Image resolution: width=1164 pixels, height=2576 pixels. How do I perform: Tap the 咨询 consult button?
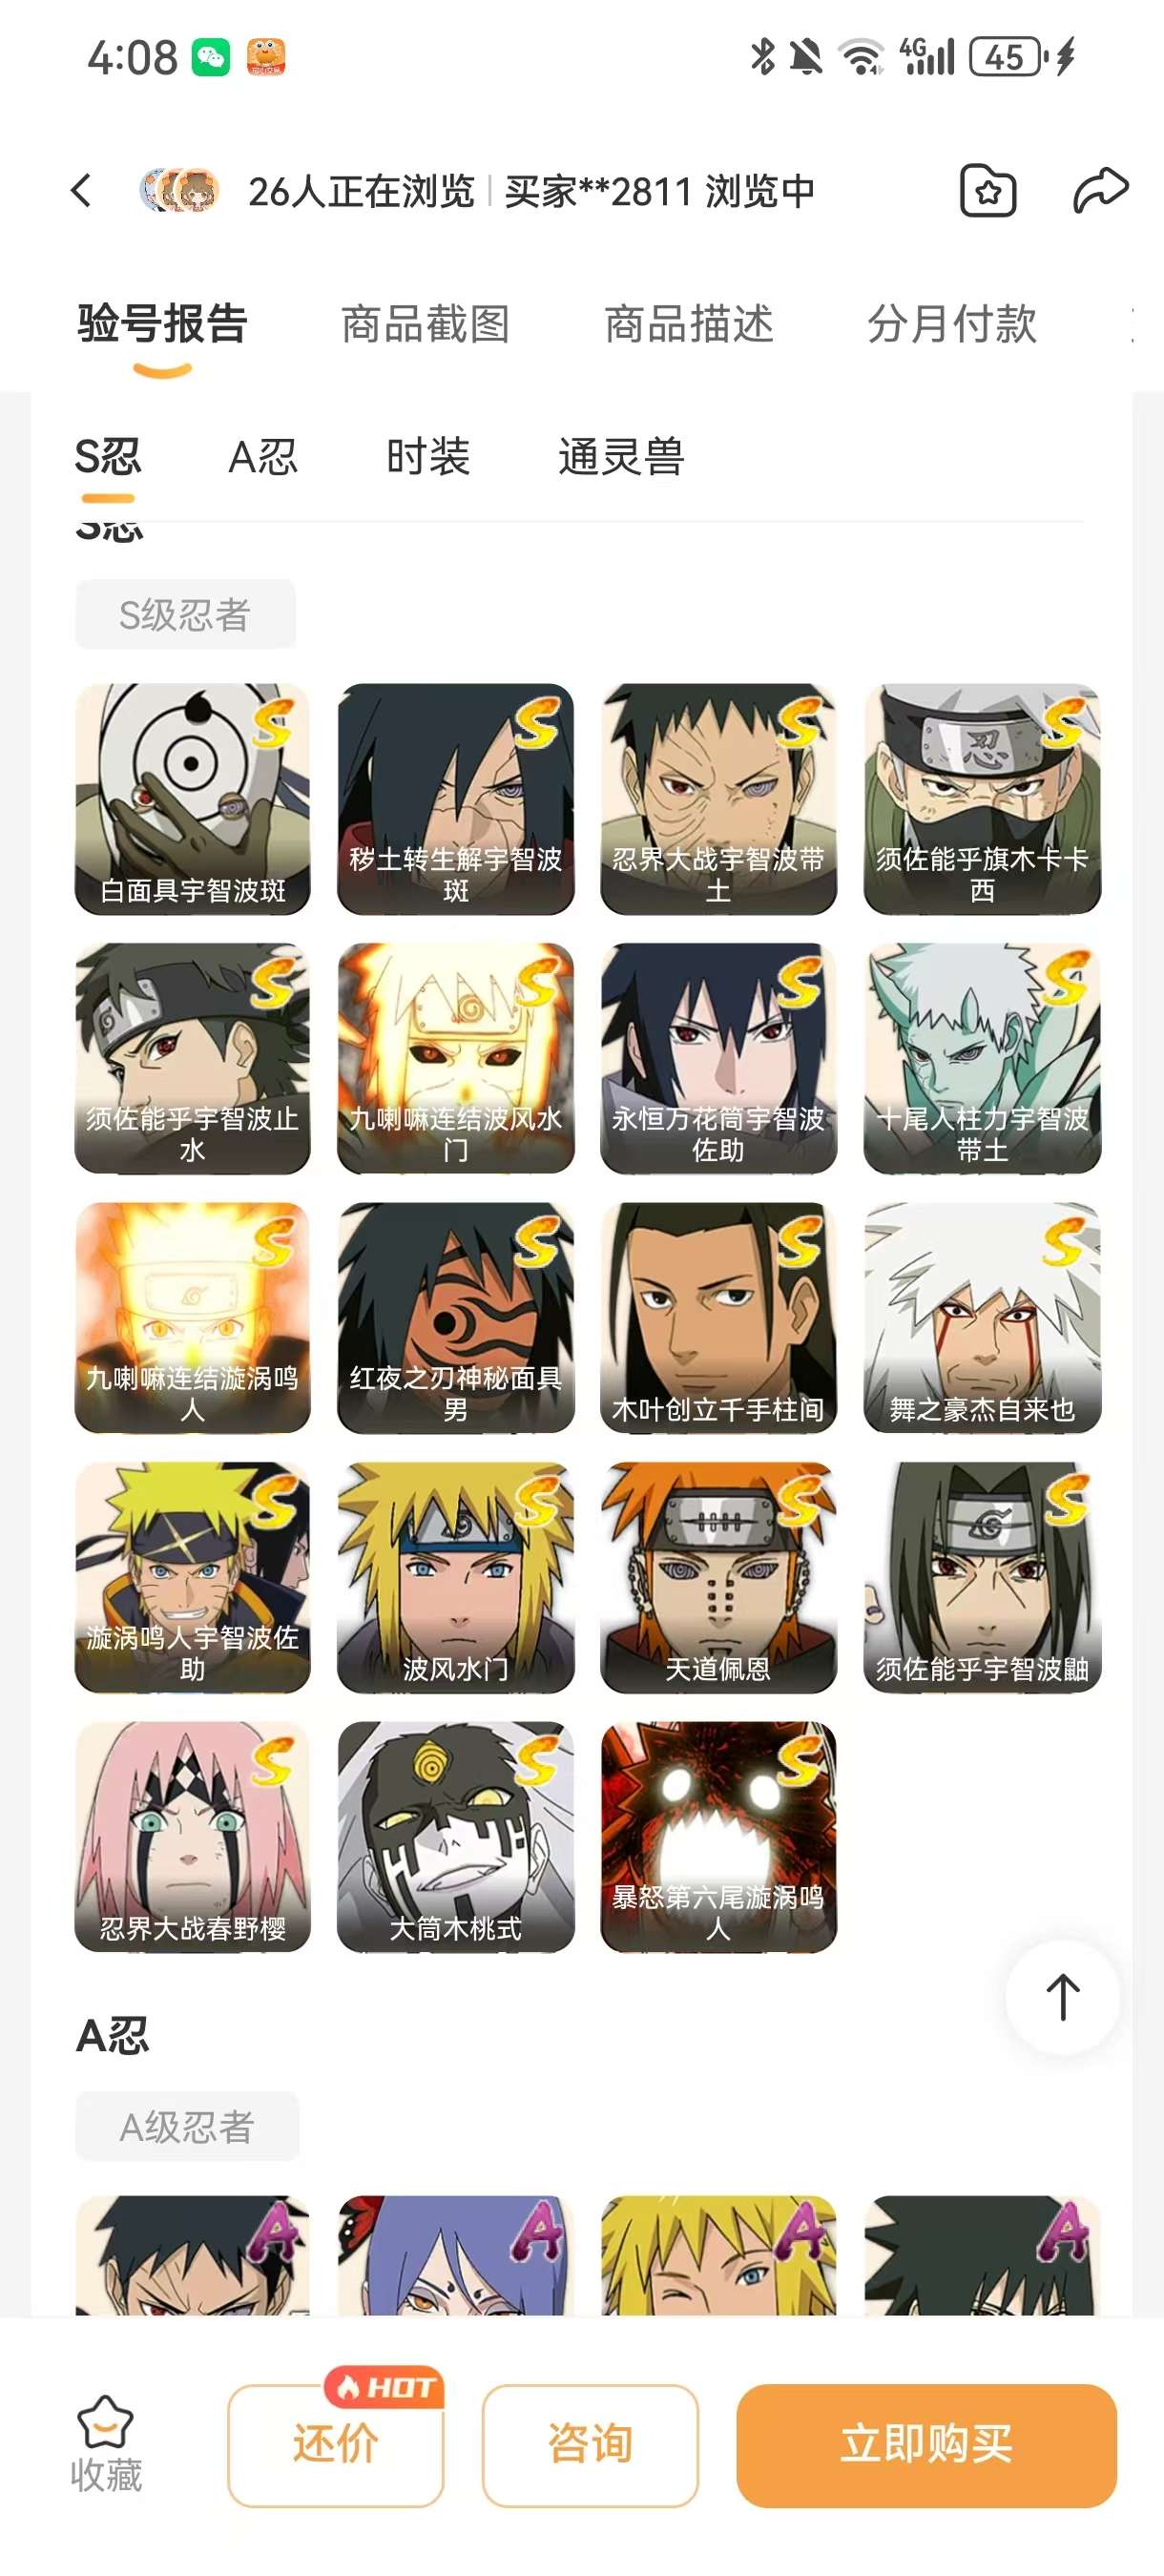click(x=590, y=2445)
